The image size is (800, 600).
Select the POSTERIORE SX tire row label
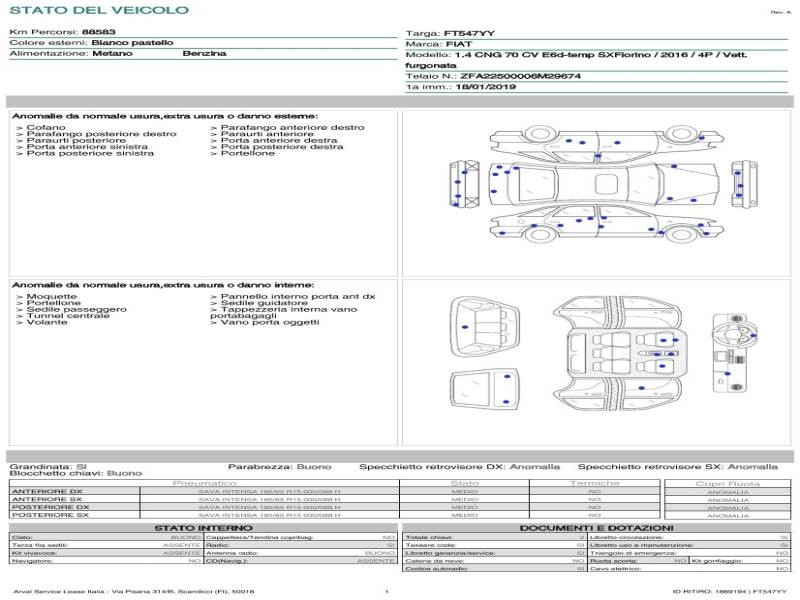(x=50, y=515)
